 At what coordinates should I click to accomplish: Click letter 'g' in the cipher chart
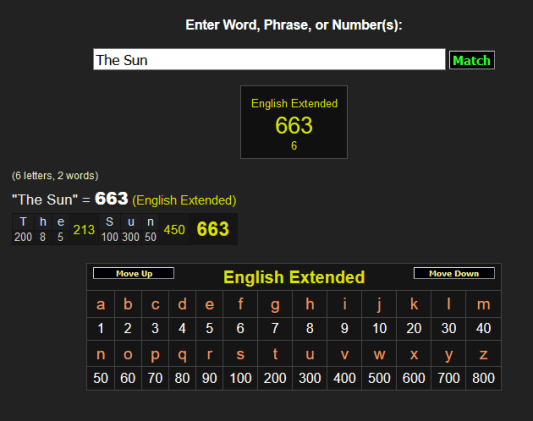point(275,304)
